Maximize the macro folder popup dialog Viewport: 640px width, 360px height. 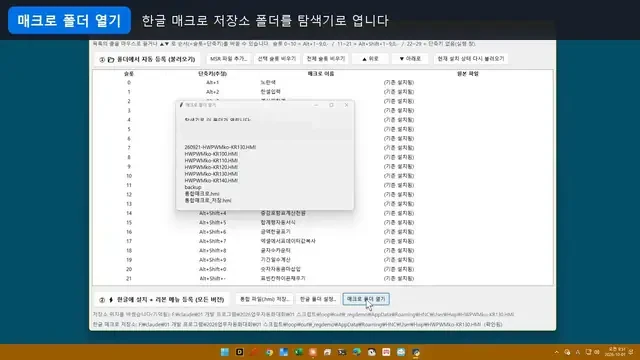click(x=331, y=105)
